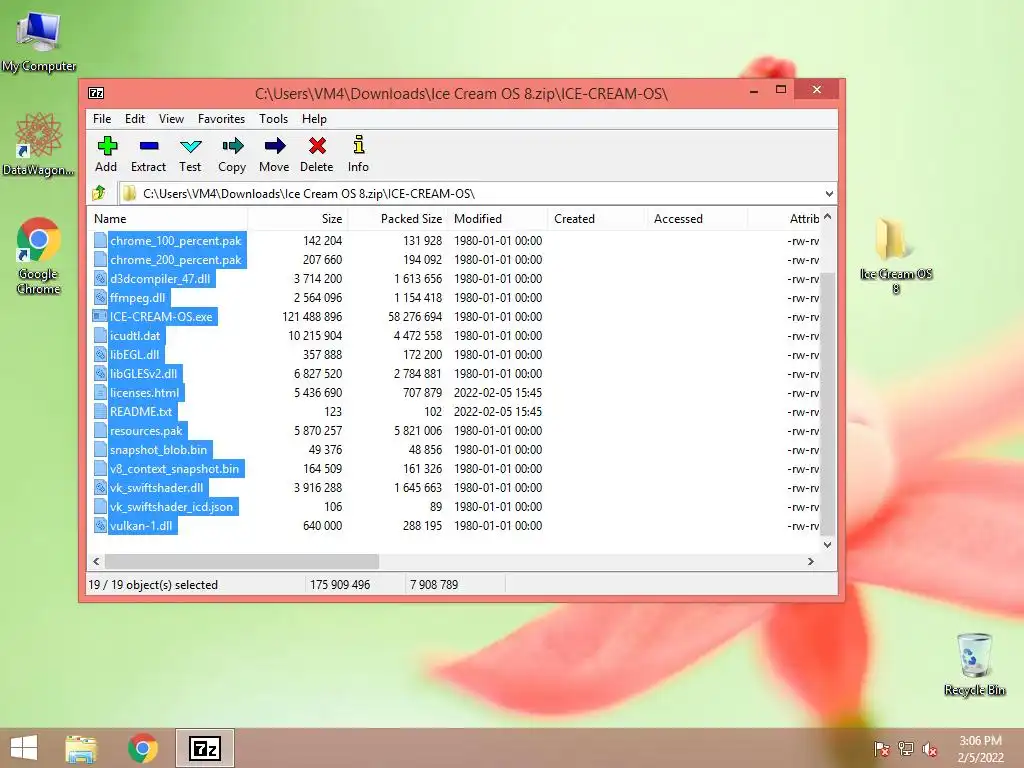1024x768 pixels.
Task: Click the Move toolbar icon
Action: (275, 146)
